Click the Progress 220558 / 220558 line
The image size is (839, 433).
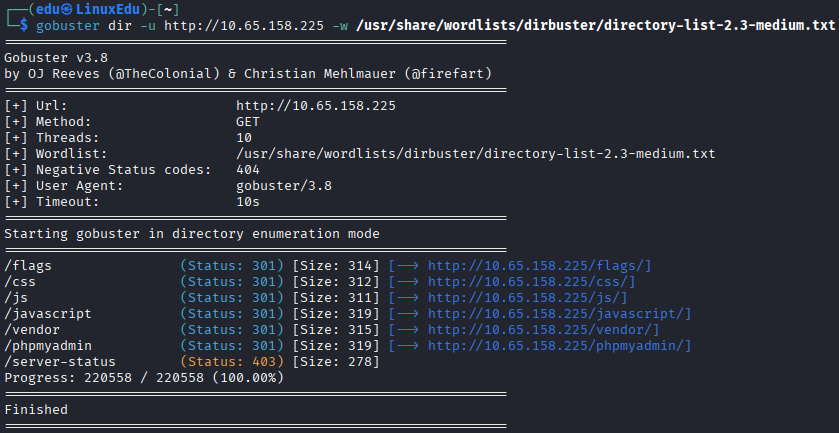pyautogui.click(x=144, y=378)
